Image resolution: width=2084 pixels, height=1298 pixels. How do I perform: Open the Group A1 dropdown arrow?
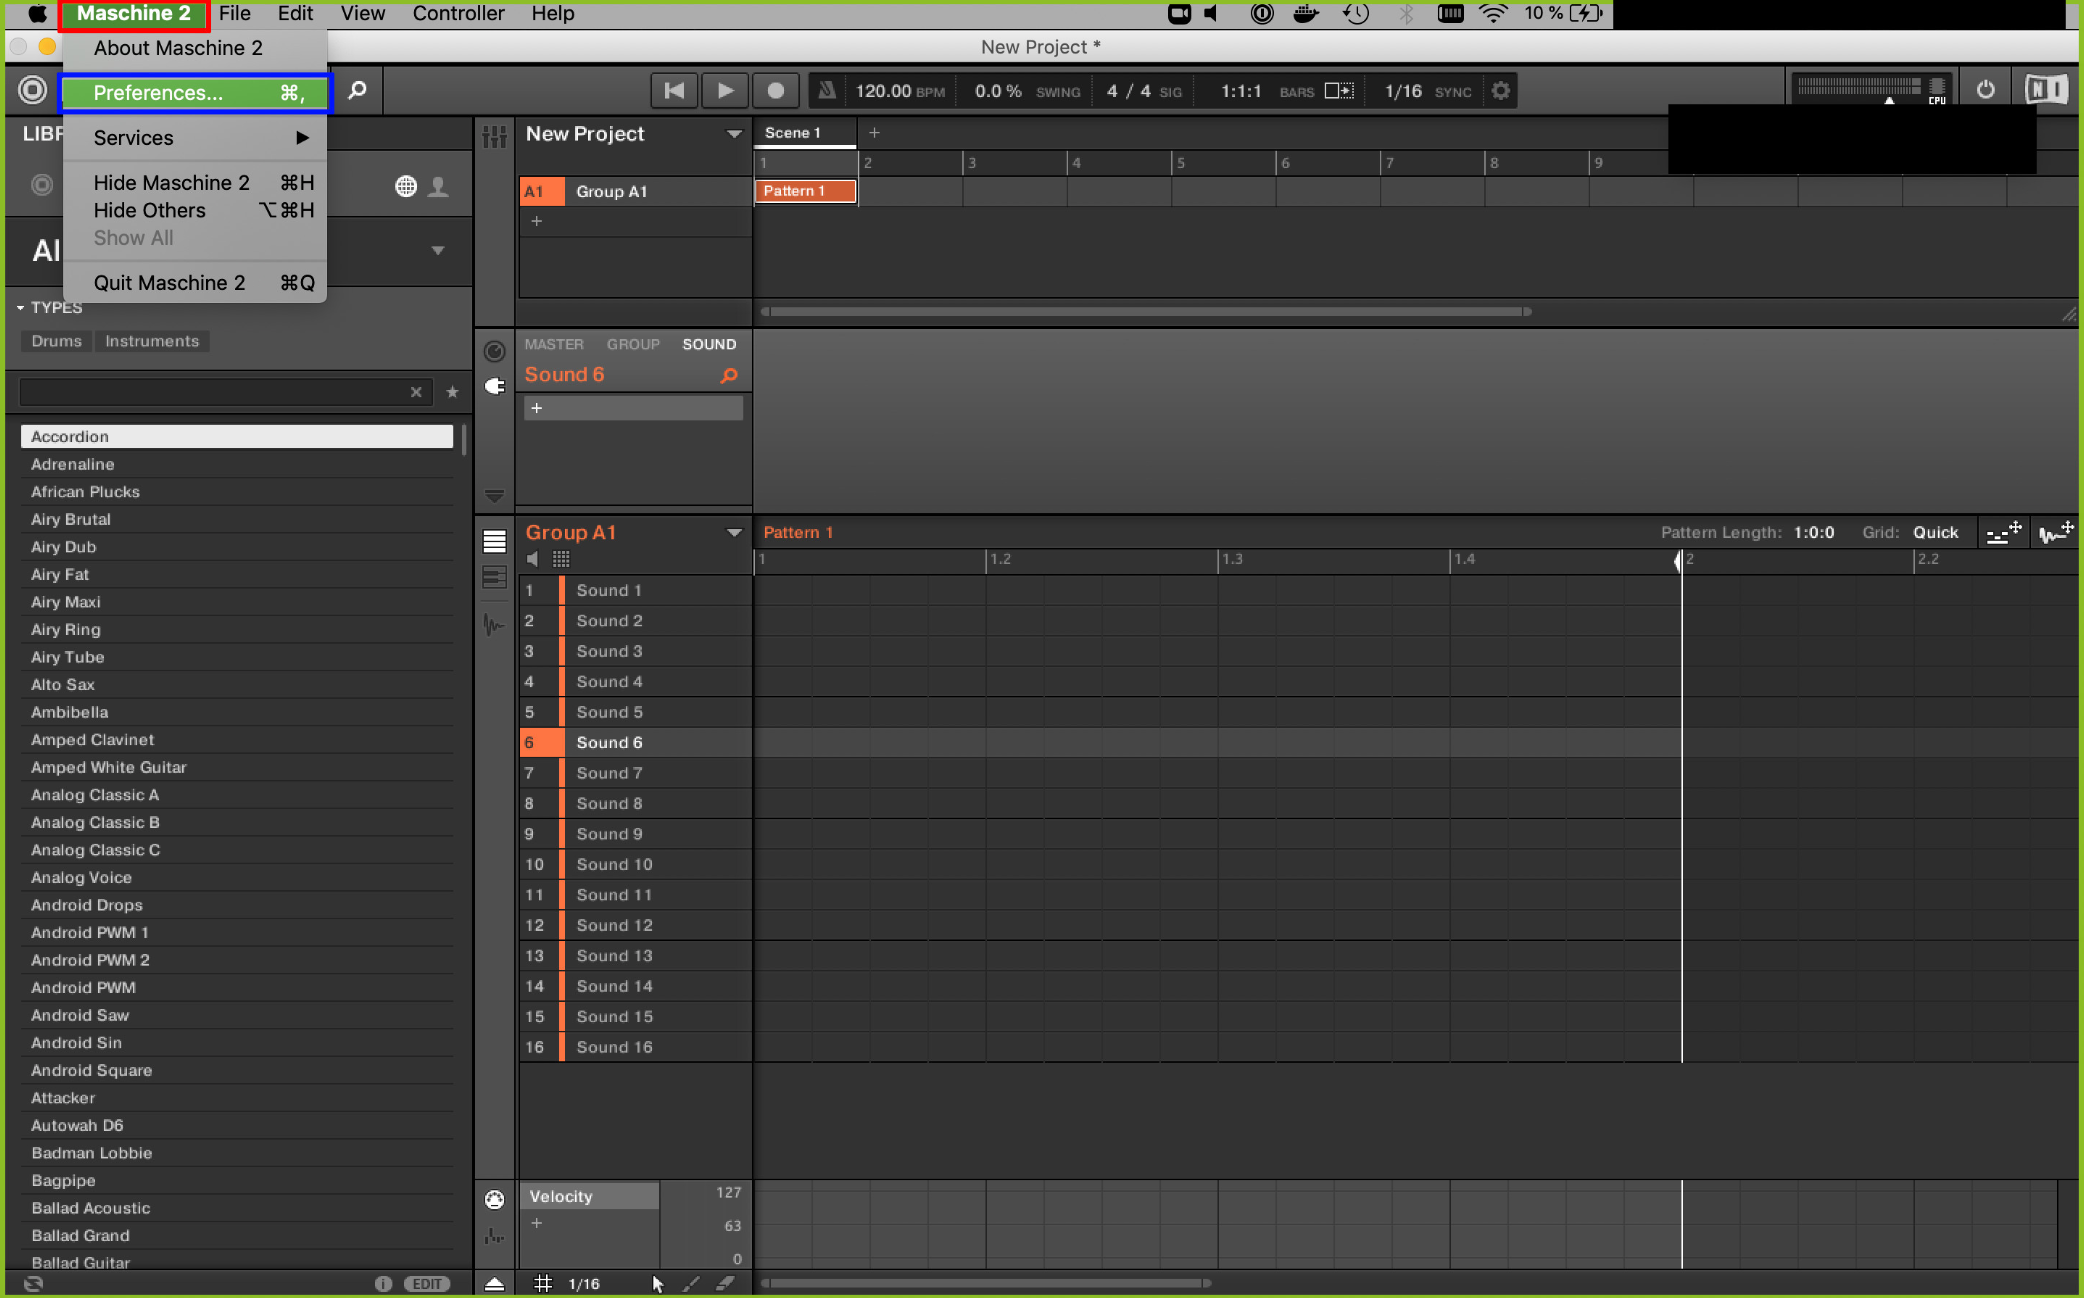coord(734,533)
